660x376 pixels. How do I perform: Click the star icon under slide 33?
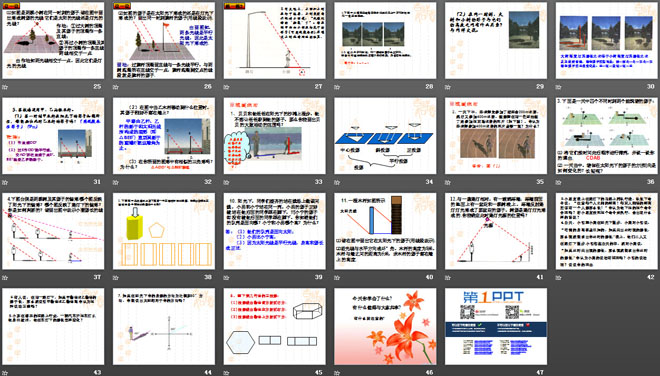tap(226, 182)
